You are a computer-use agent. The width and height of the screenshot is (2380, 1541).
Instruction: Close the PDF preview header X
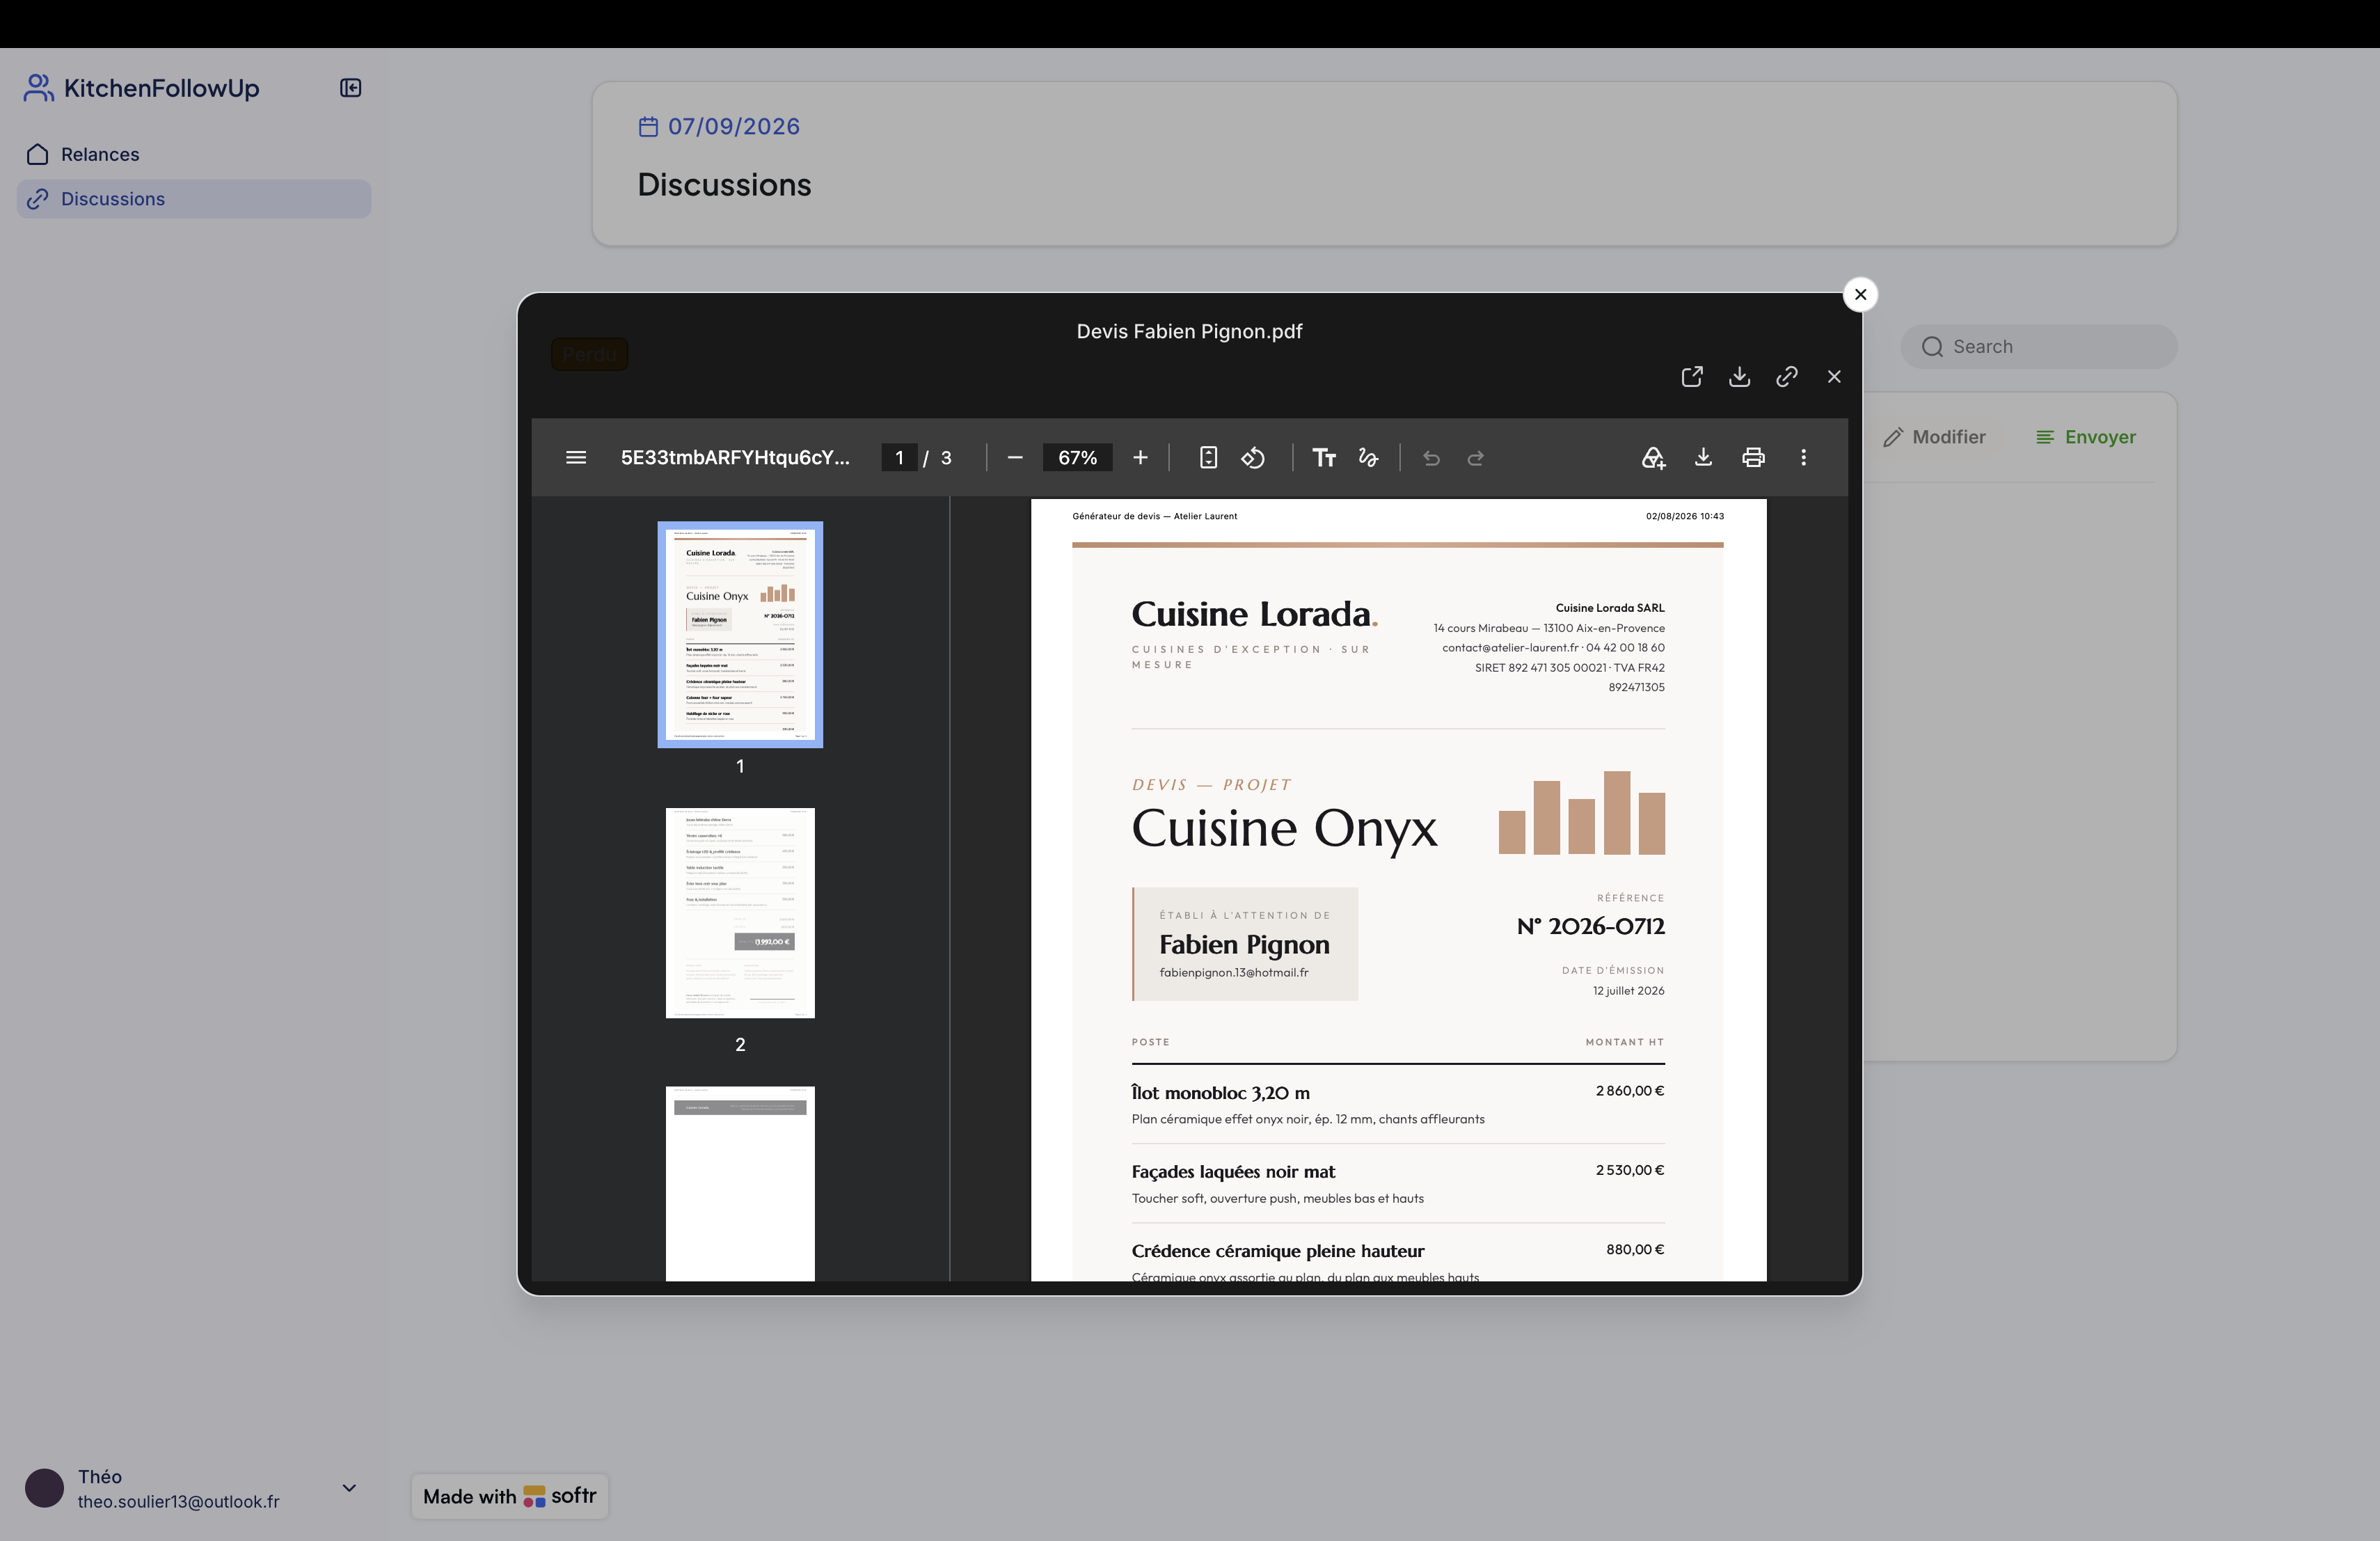pyautogui.click(x=1834, y=376)
